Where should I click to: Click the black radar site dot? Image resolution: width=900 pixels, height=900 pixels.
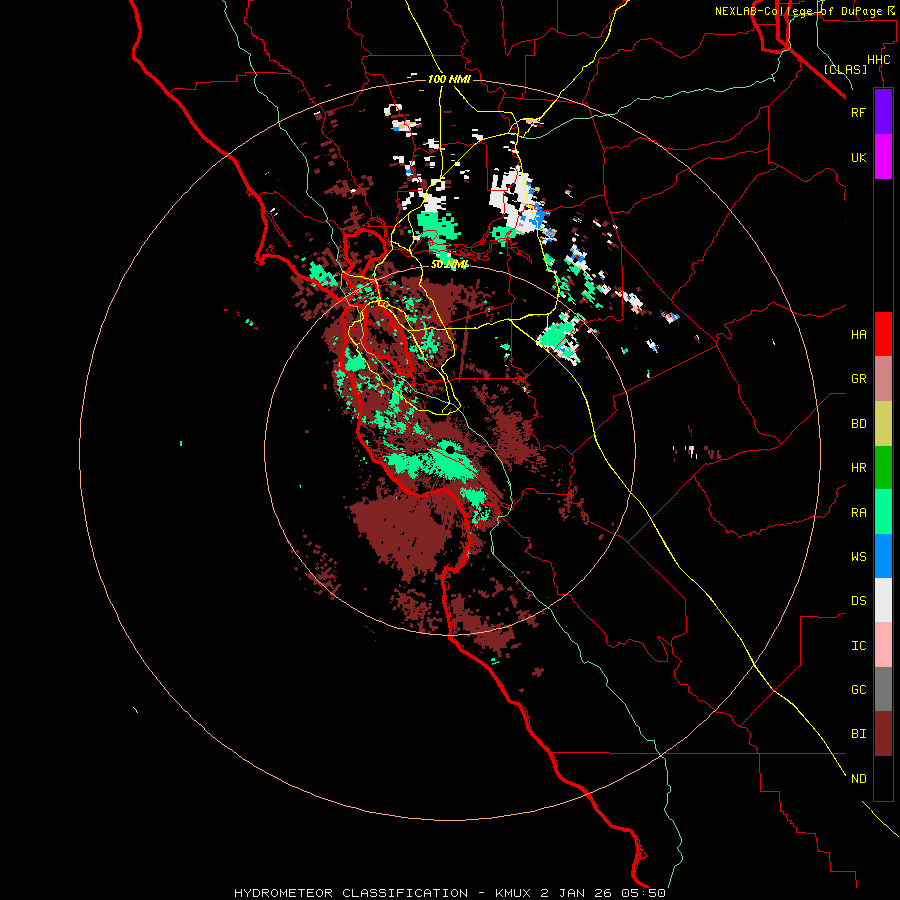click(451, 449)
